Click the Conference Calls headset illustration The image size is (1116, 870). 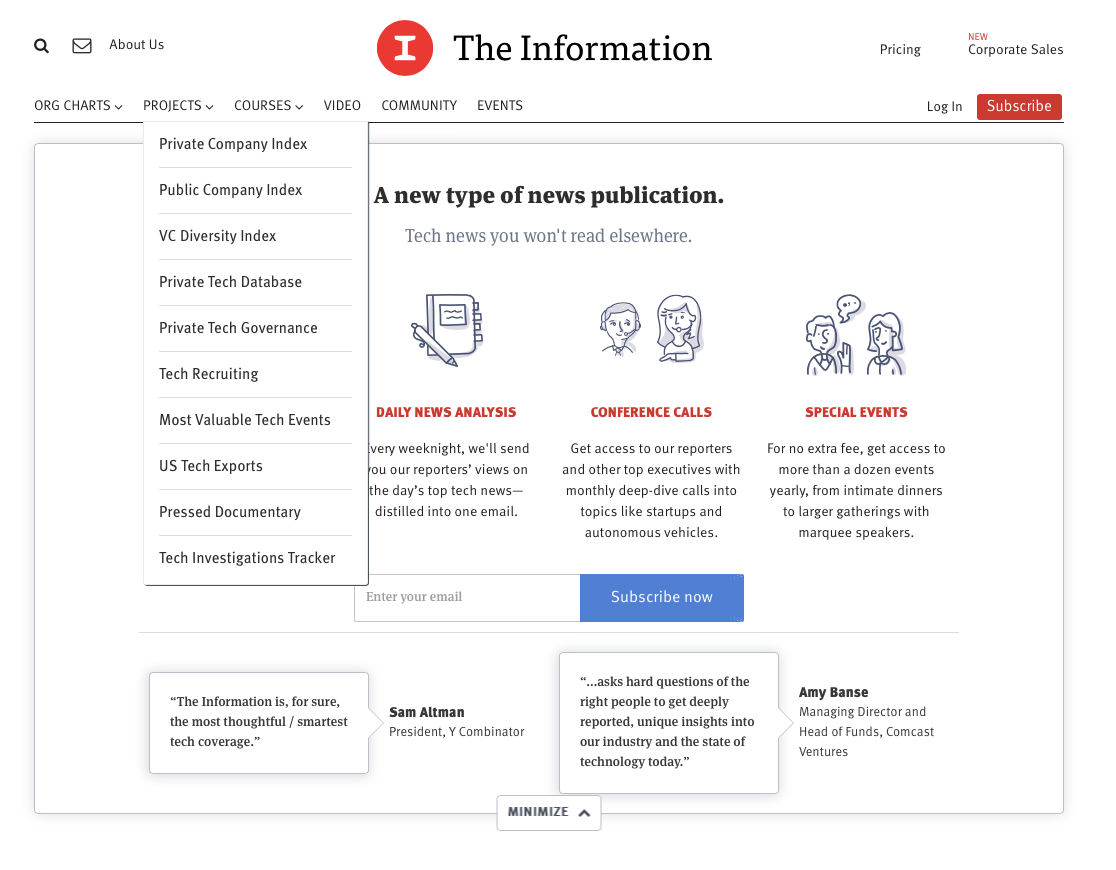(651, 329)
